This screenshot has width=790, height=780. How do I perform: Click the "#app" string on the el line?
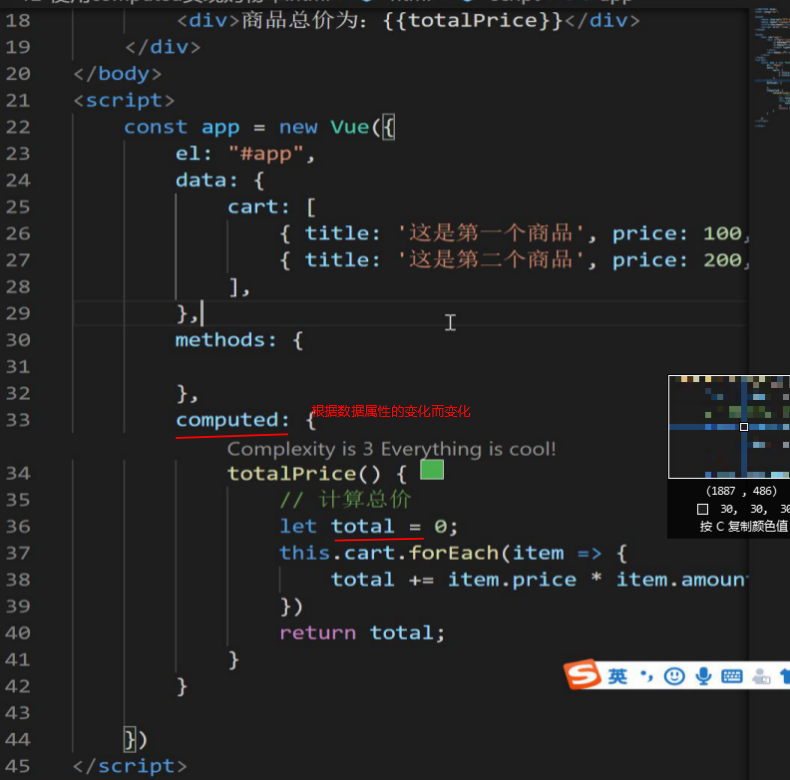tap(266, 153)
